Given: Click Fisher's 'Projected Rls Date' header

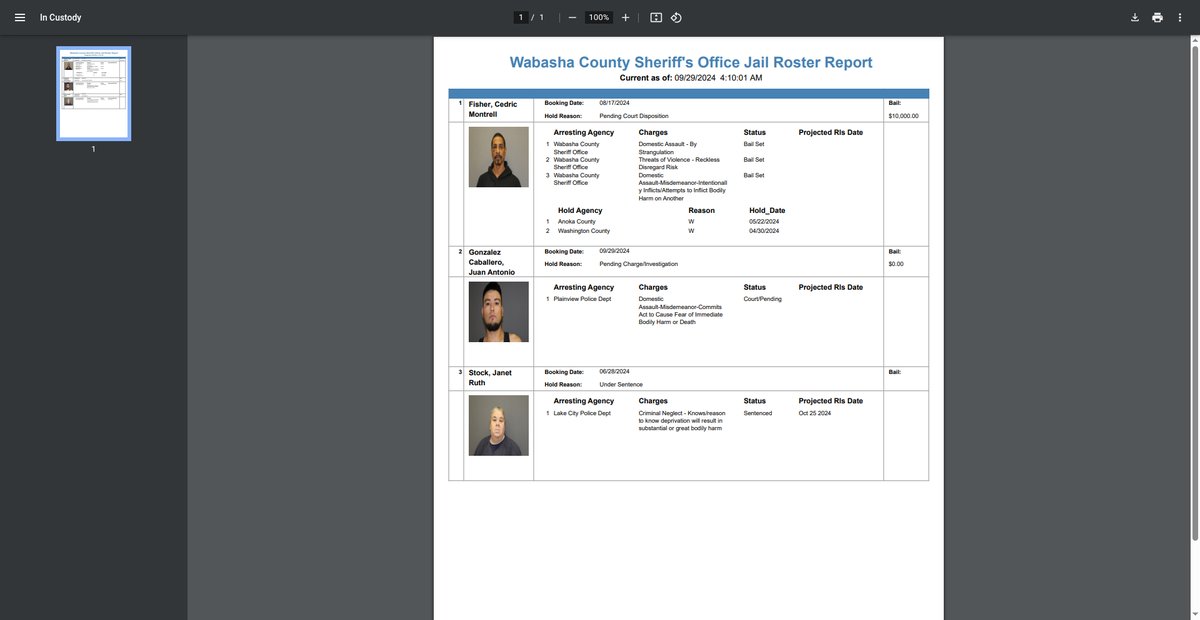Looking at the screenshot, I should pos(831,132).
